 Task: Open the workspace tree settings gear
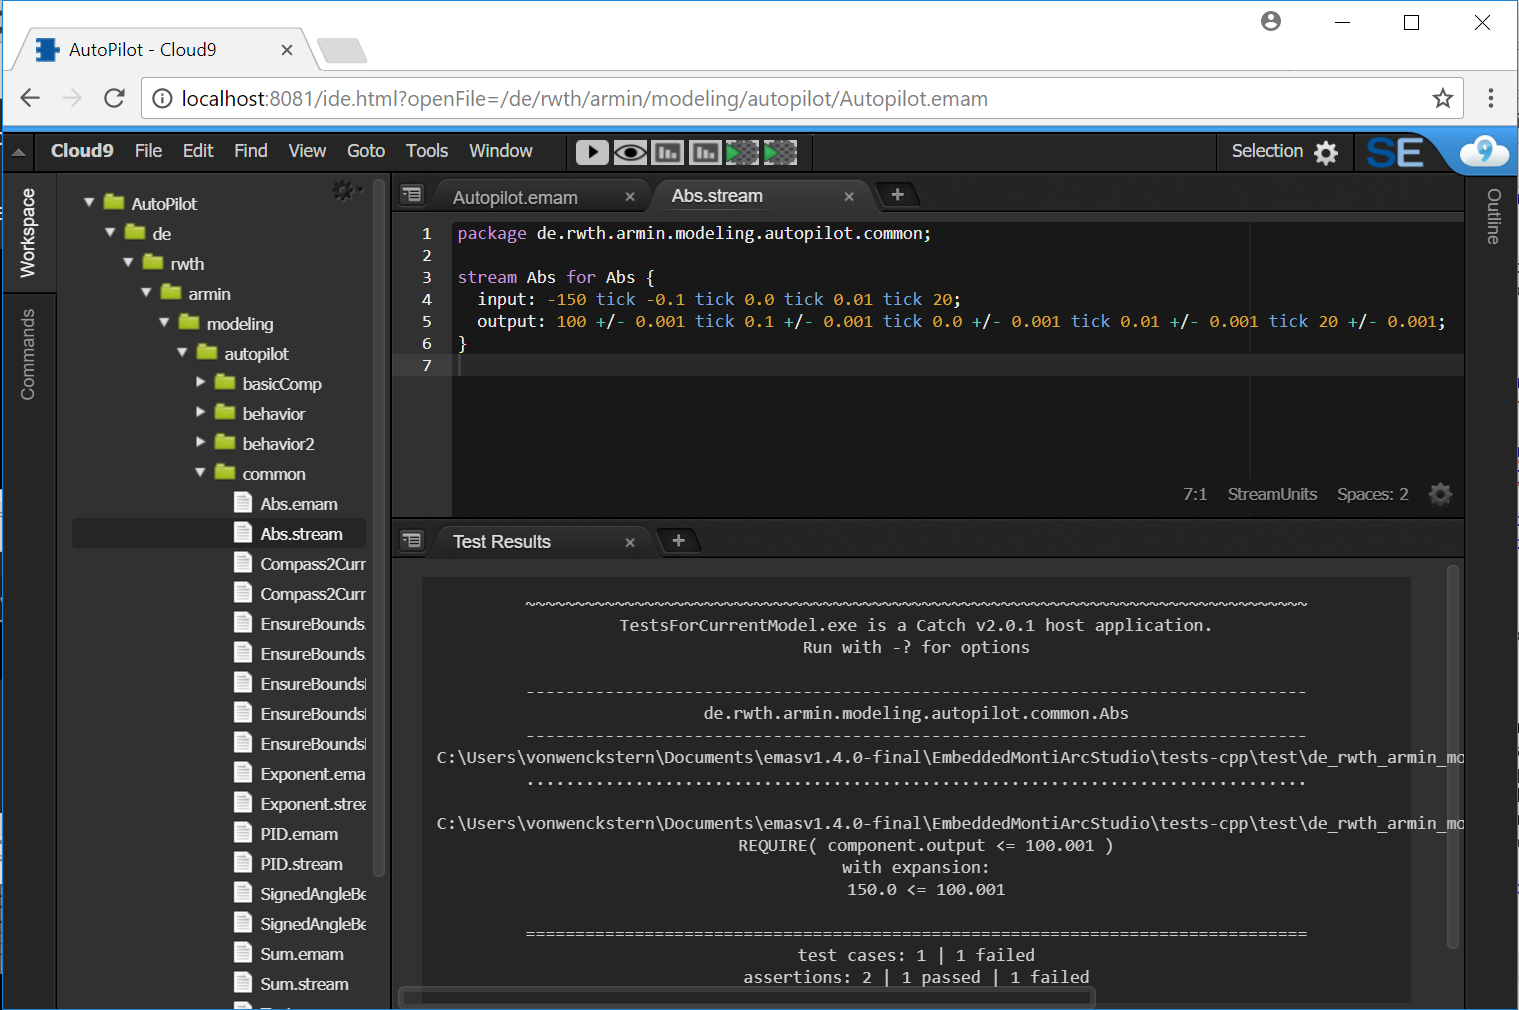(345, 190)
